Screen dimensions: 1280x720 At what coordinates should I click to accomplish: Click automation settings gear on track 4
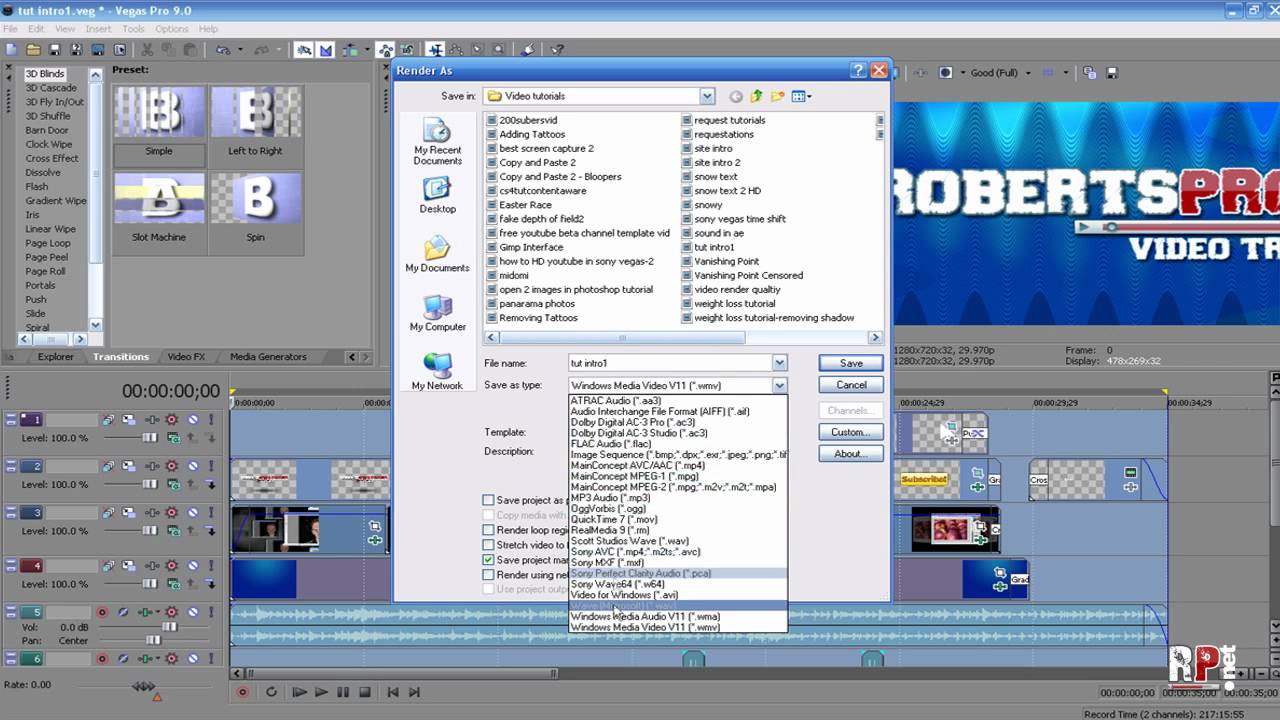[x=171, y=566]
